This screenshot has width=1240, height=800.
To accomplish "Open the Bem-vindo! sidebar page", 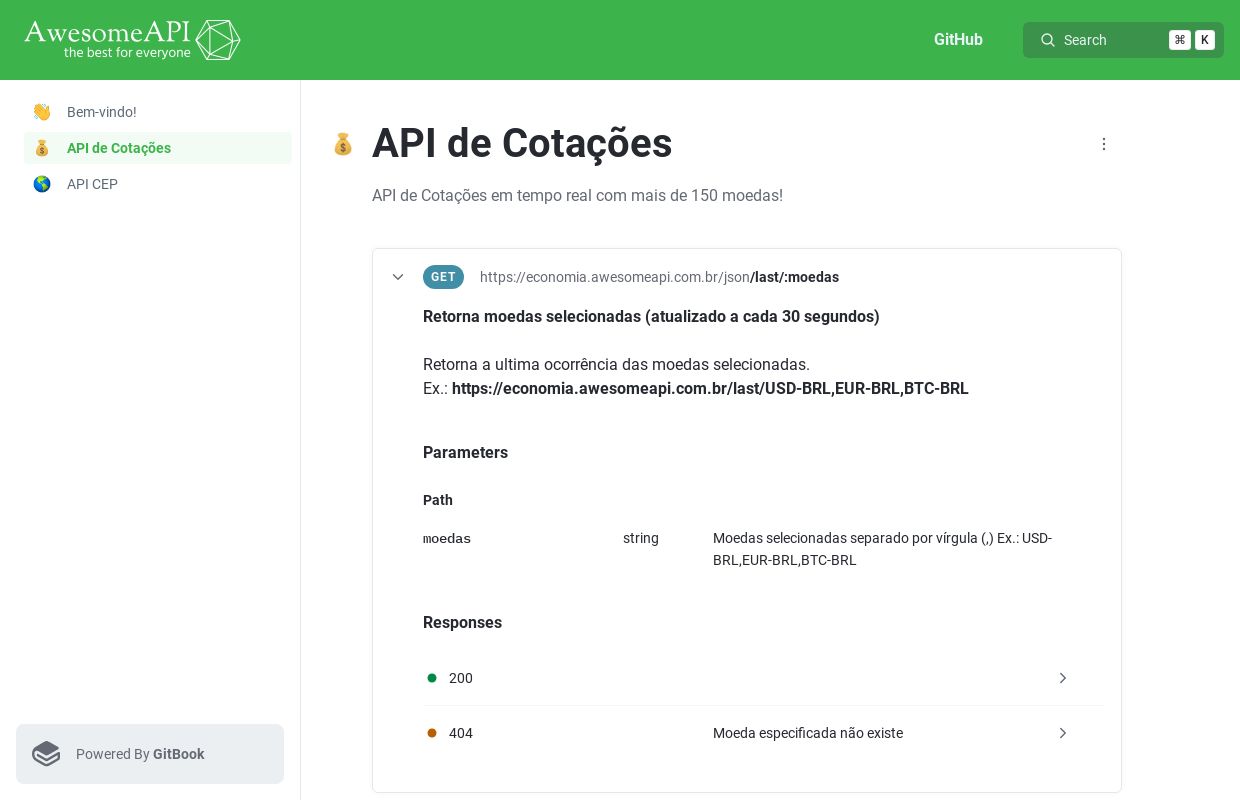I will pyautogui.click(x=158, y=112).
